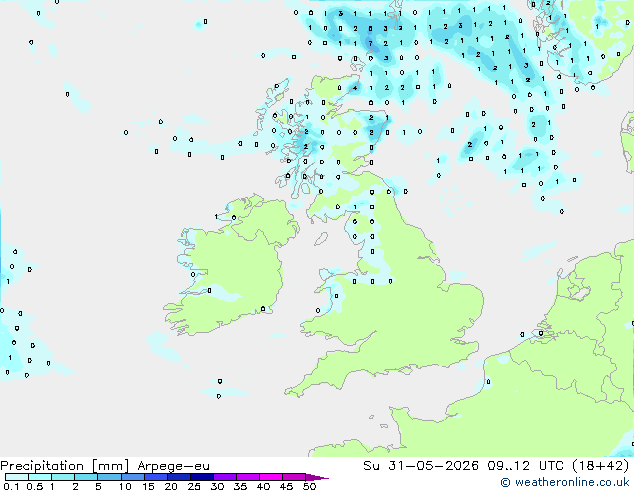Select the 2–5 mm legend swatch

[x=86, y=477]
